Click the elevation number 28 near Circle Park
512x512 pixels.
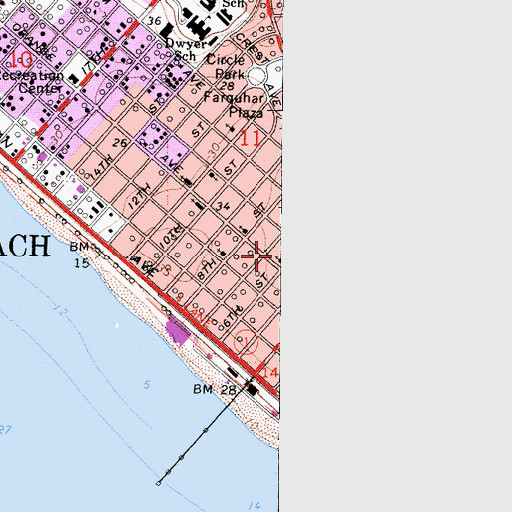(x=228, y=86)
